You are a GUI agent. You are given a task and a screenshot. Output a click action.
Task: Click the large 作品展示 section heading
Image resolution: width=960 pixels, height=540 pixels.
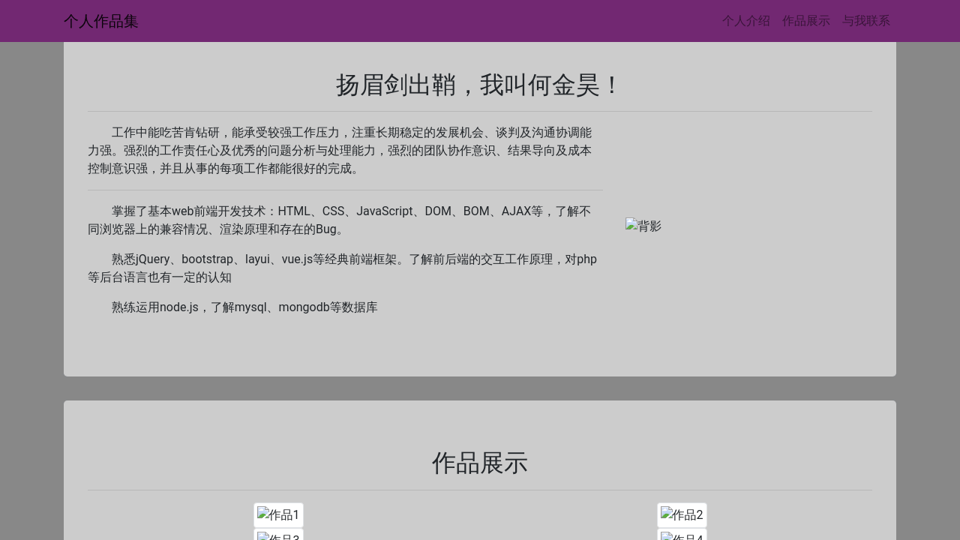(x=479, y=463)
